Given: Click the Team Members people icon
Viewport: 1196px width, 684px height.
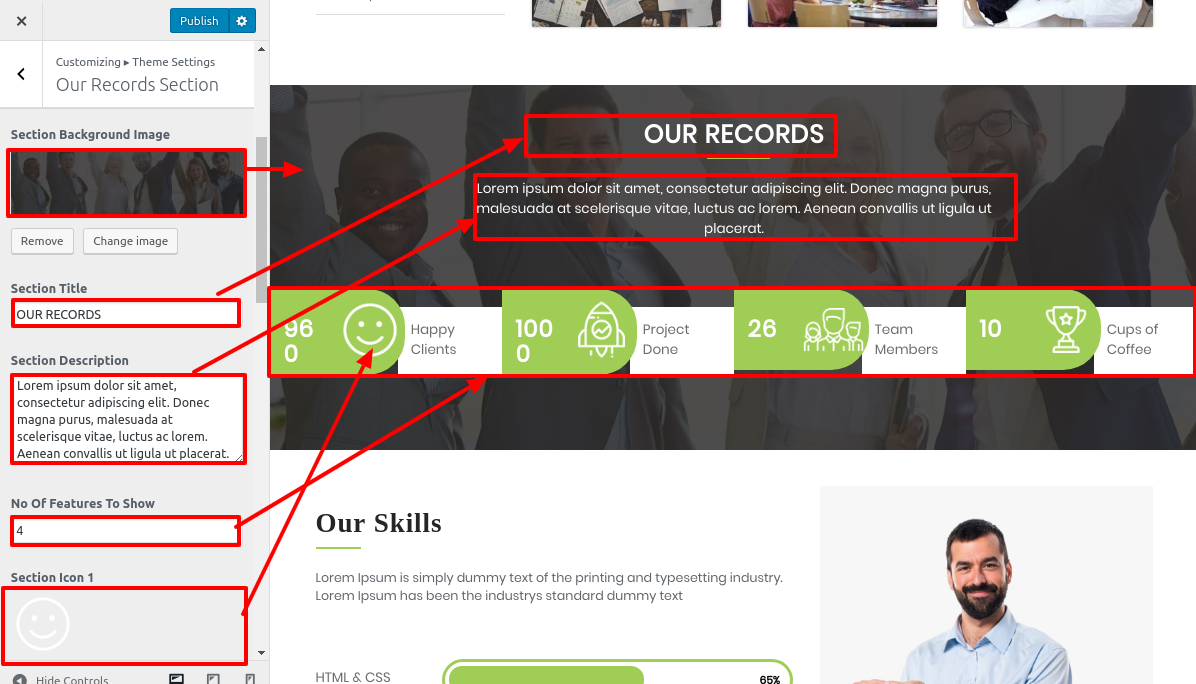Looking at the screenshot, I should point(833,330).
